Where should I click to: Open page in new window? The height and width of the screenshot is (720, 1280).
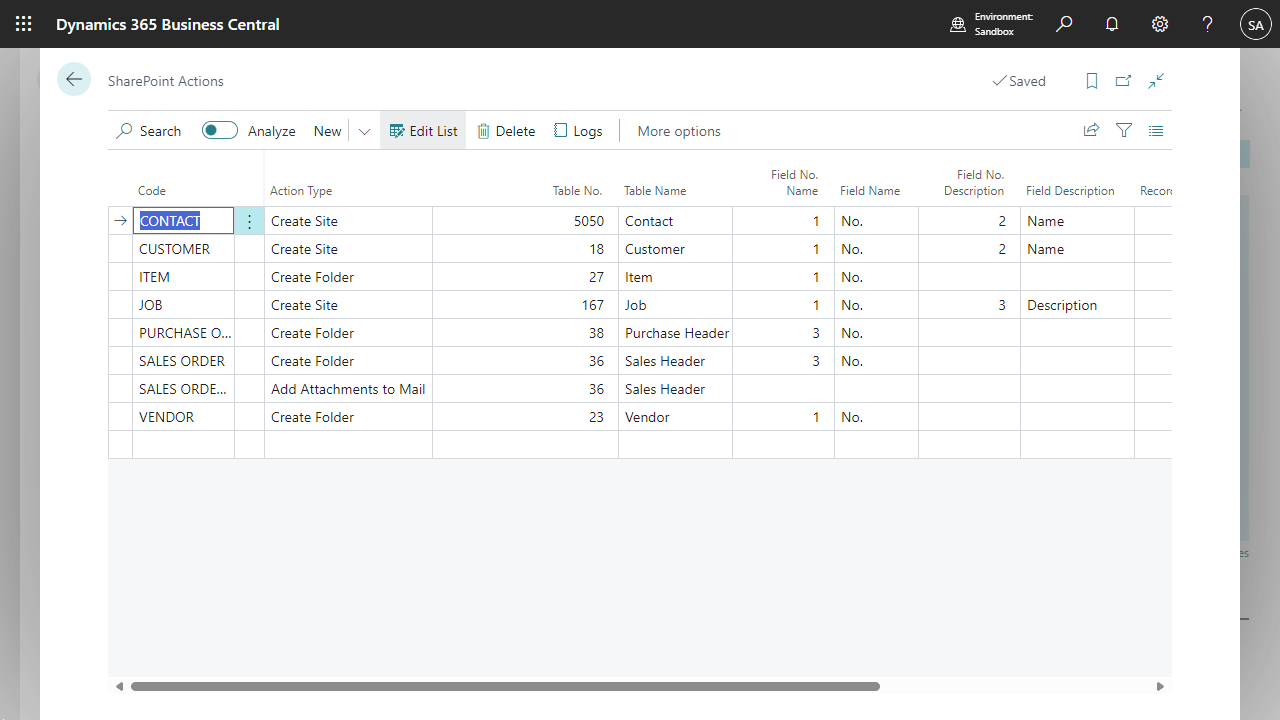(x=1124, y=81)
